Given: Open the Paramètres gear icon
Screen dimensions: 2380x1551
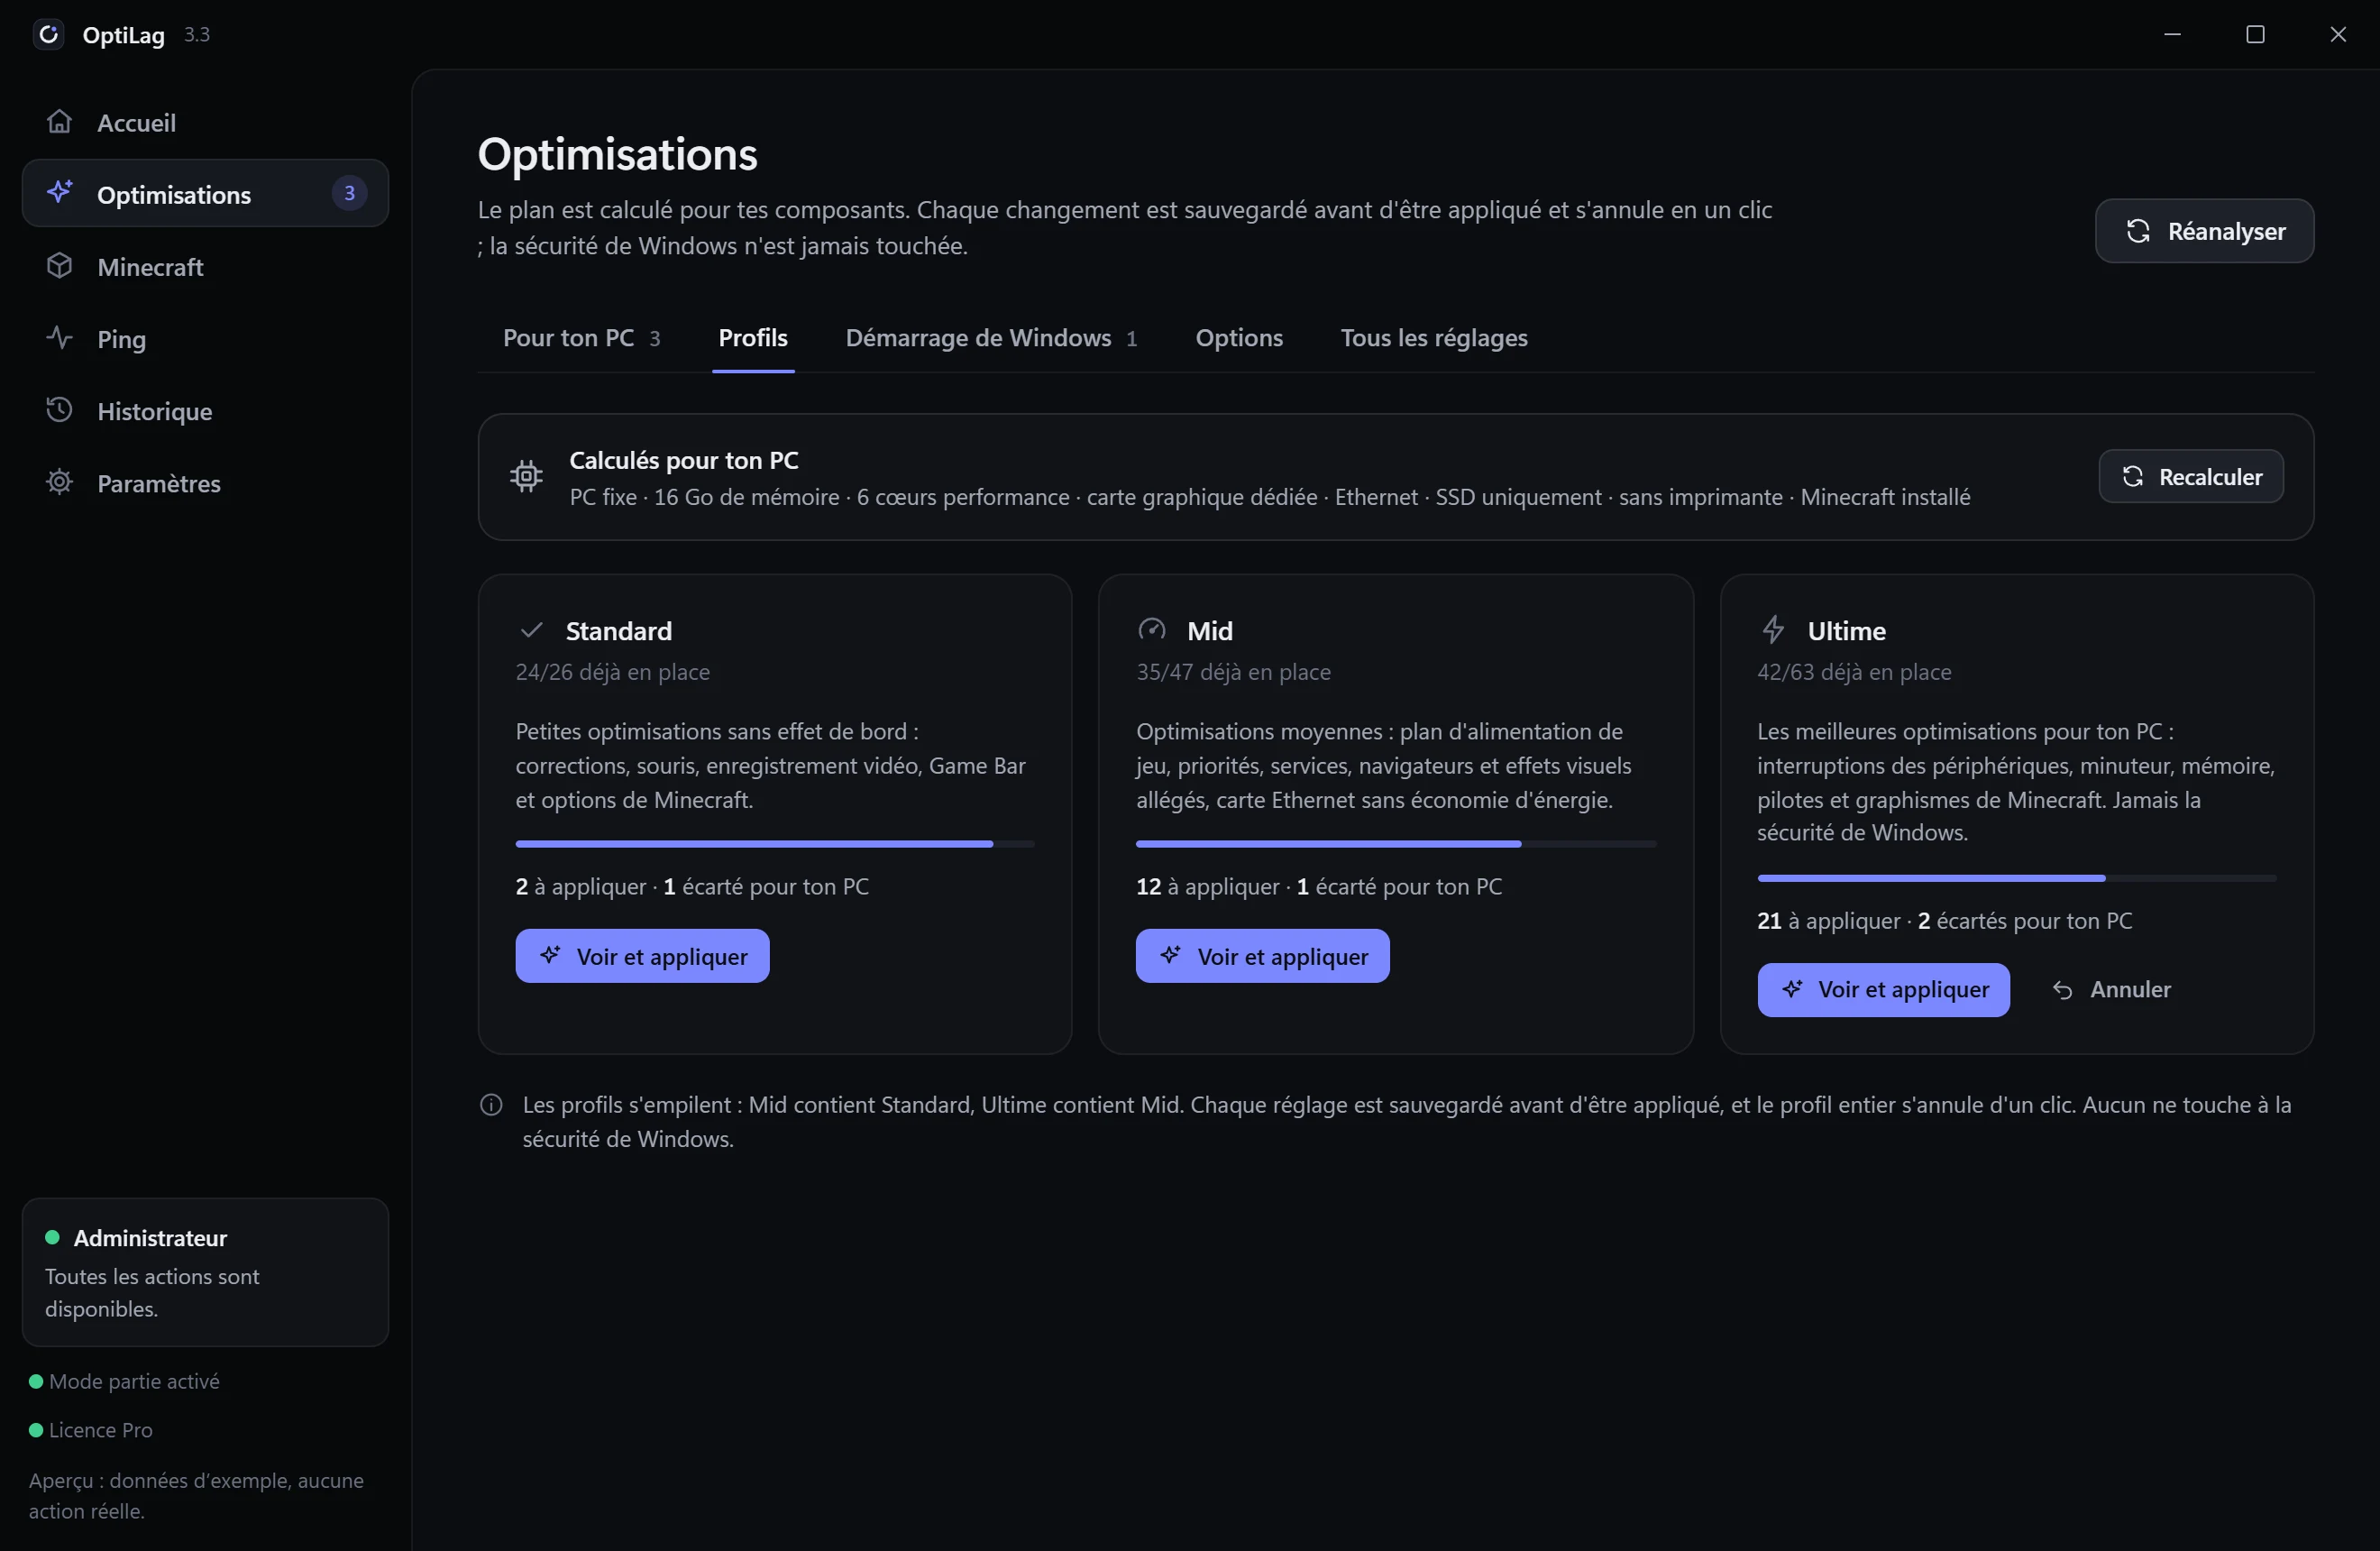Looking at the screenshot, I should tap(60, 482).
